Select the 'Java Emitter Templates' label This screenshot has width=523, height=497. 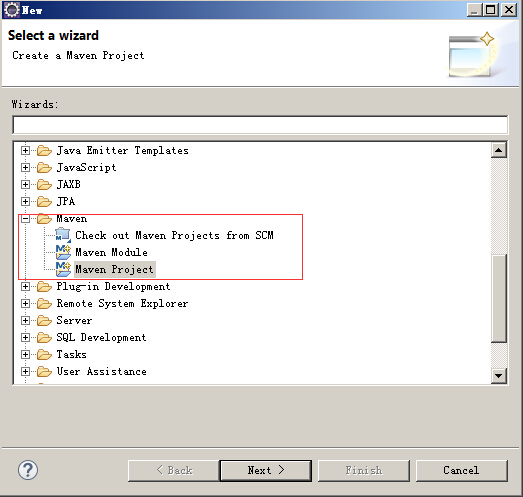[122, 150]
